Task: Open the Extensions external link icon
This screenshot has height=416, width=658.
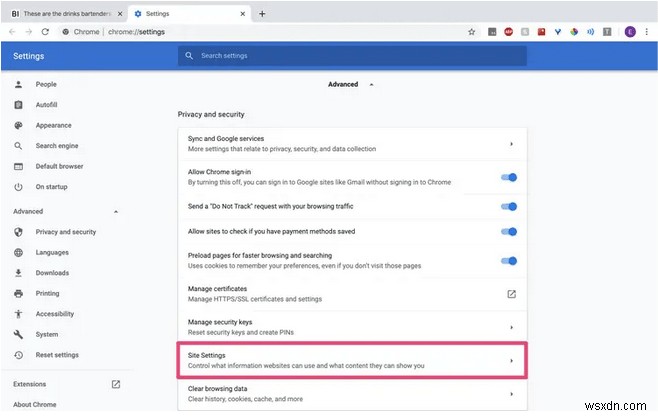Action: pyautogui.click(x=116, y=384)
